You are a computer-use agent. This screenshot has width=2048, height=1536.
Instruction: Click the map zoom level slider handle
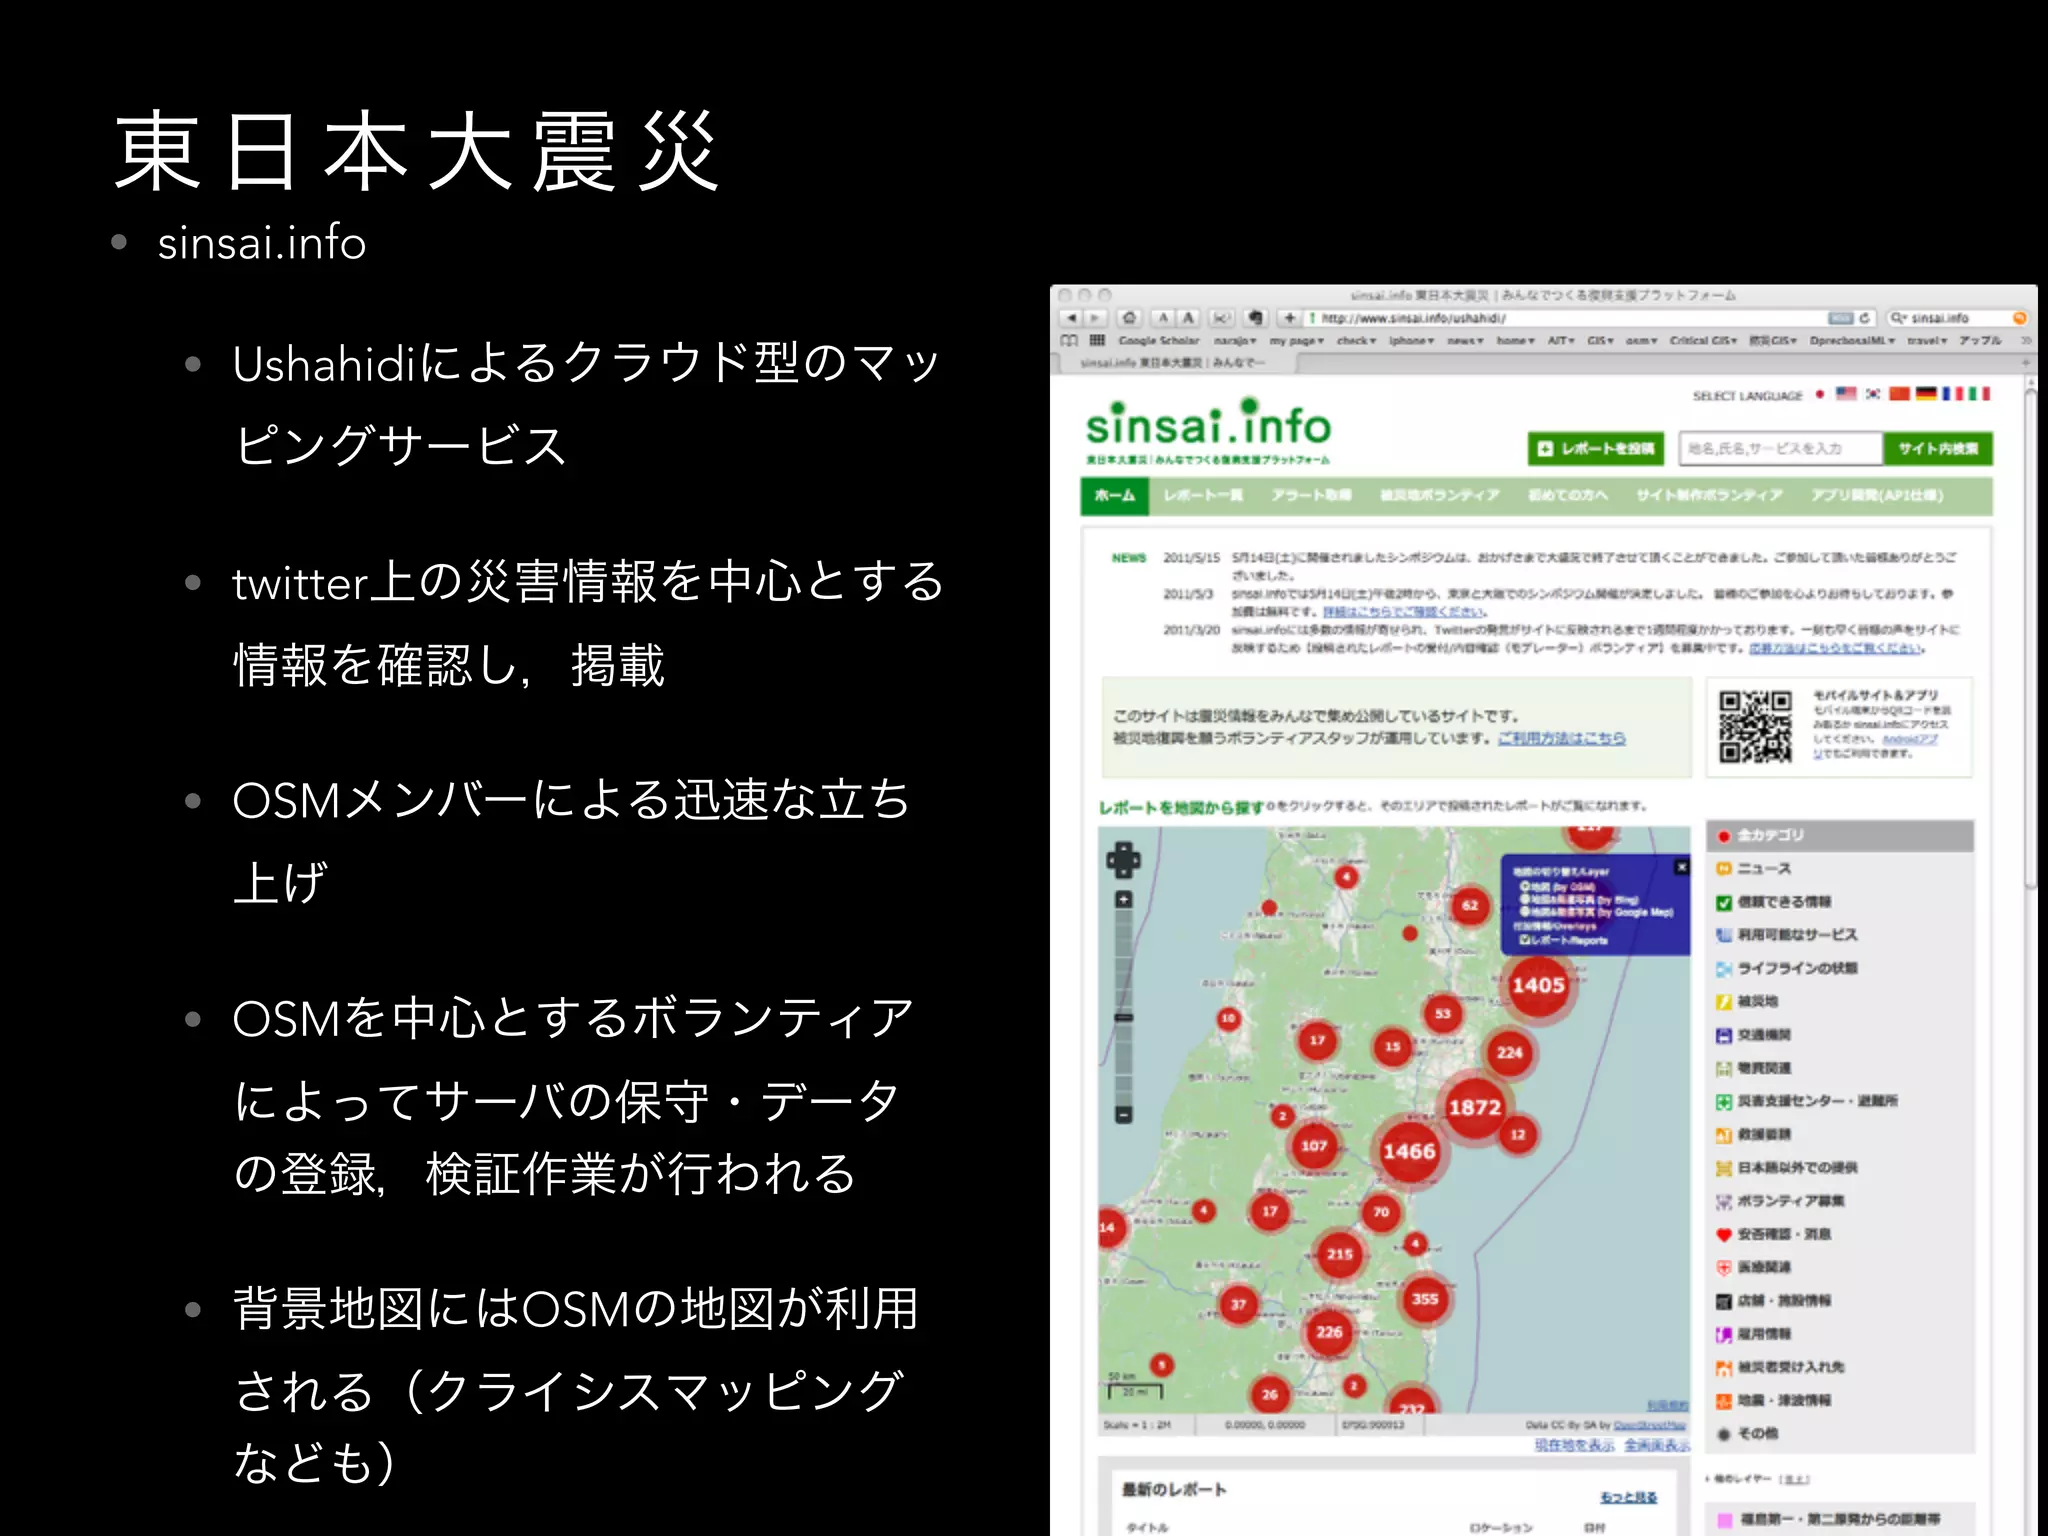(x=1123, y=1017)
